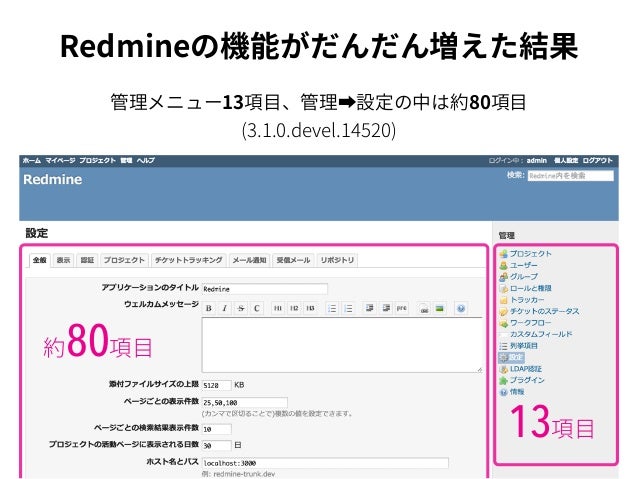Insert Heading 1 via H1 button
The image size is (638, 479).
(278, 308)
